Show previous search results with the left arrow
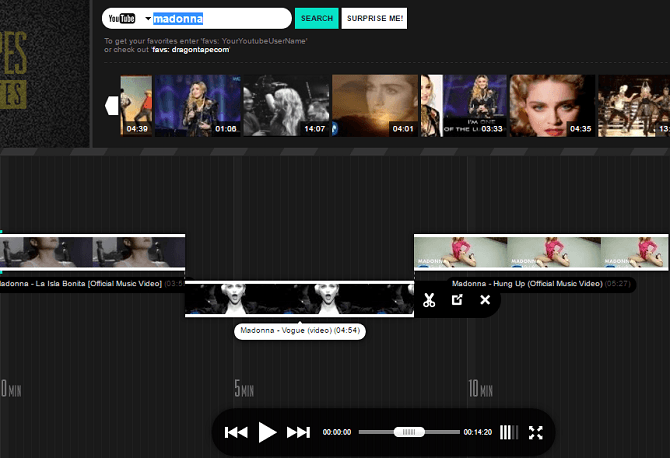The image size is (670, 458). click(112, 106)
